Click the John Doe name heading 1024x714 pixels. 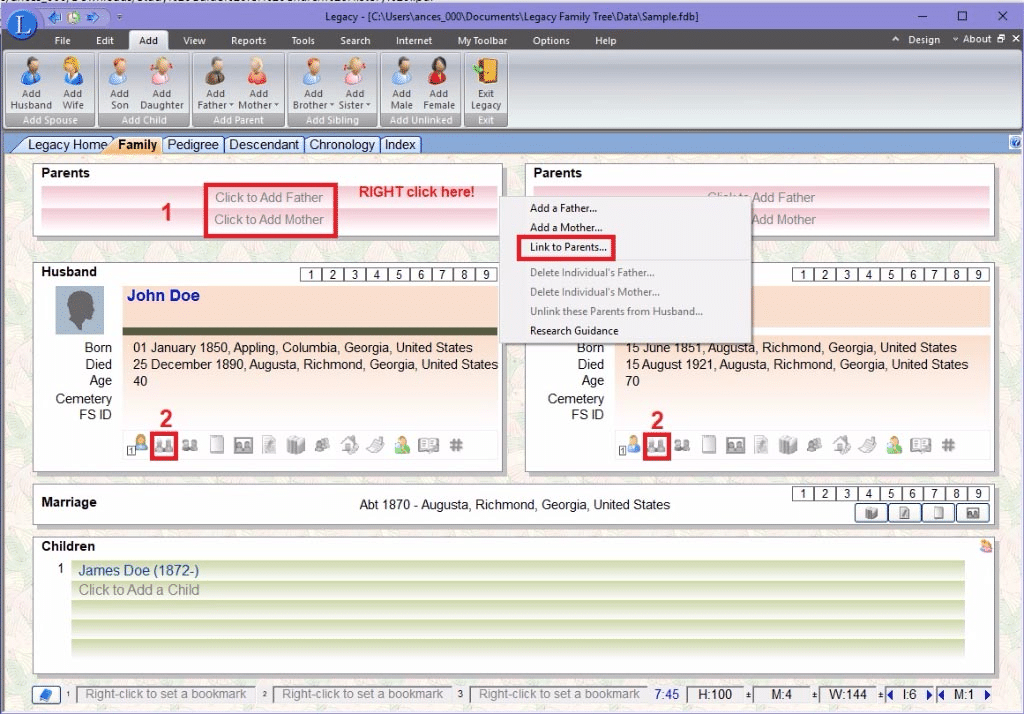163,296
